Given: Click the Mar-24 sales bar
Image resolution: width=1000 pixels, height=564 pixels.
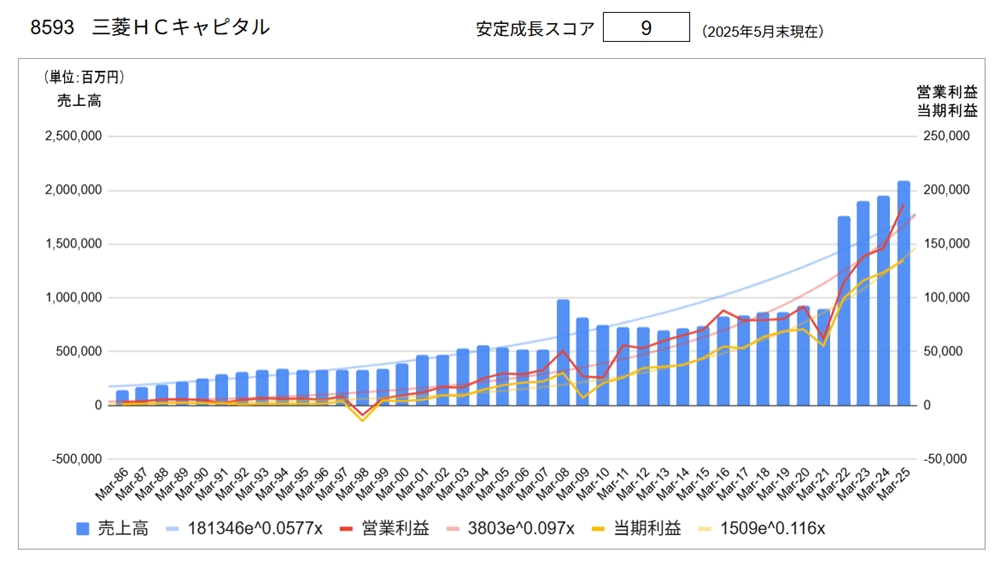Looking at the screenshot, I should pyautogui.click(x=883, y=301).
